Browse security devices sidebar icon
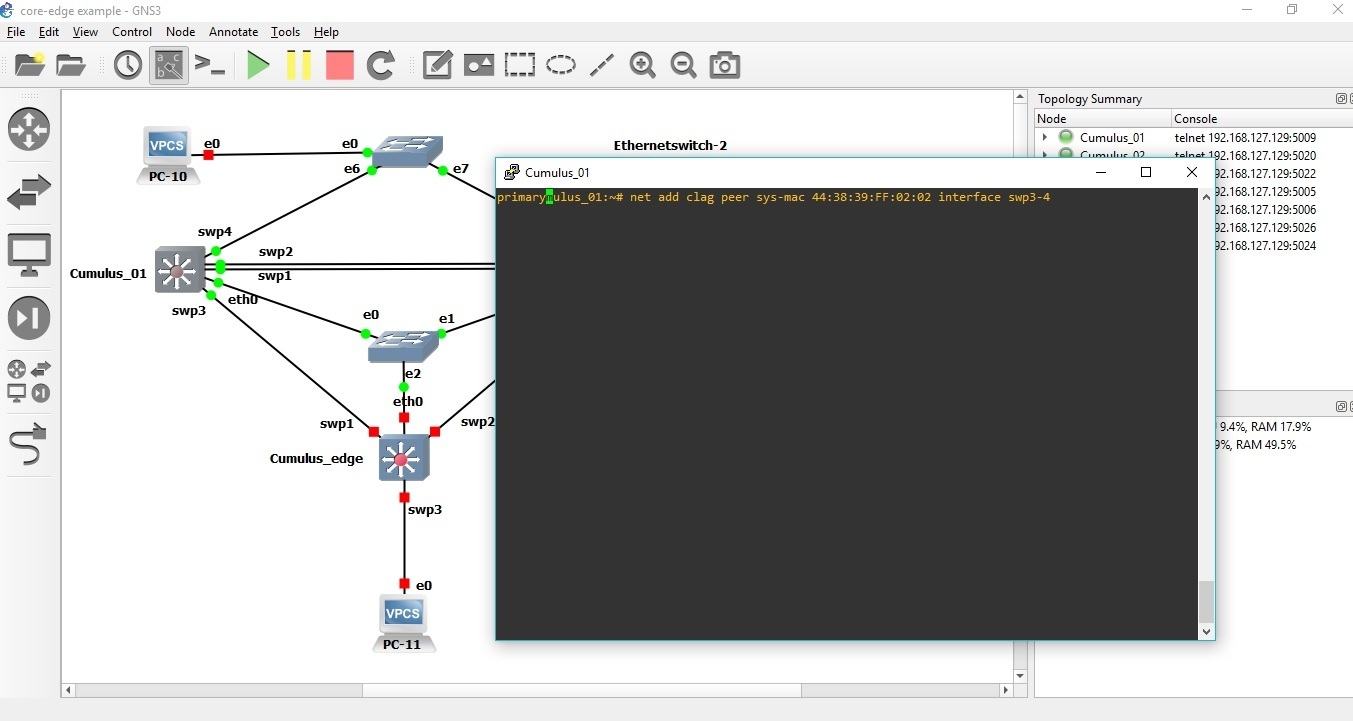Screen dimensions: 1353x721 click(x=29, y=318)
